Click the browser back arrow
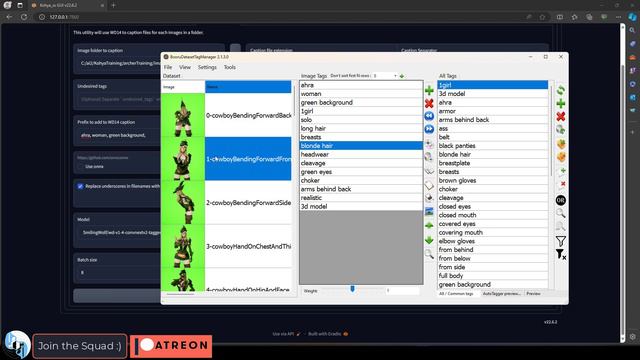This screenshot has width=640, height=360. [9, 17]
